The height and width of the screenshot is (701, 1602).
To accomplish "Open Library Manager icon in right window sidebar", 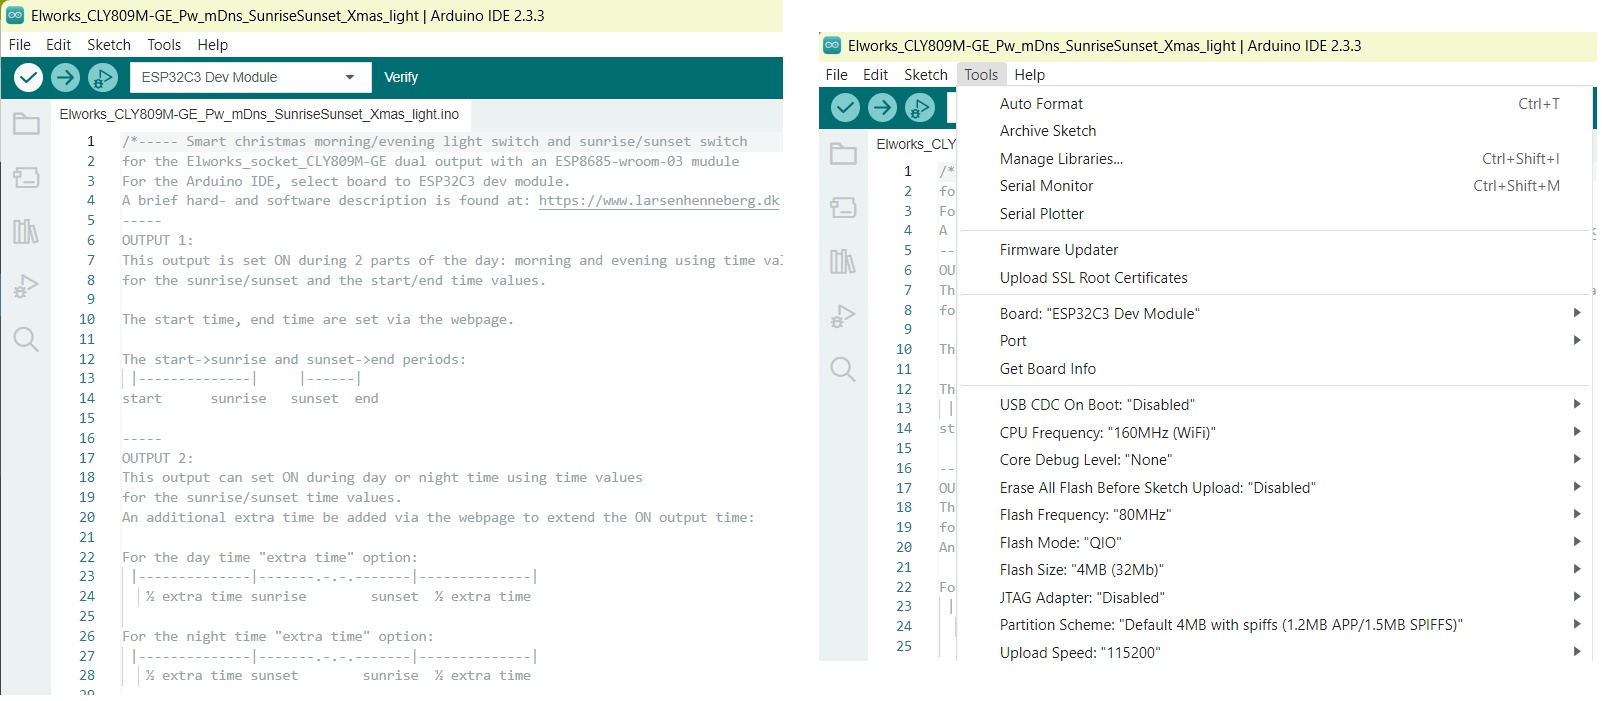I will (843, 262).
